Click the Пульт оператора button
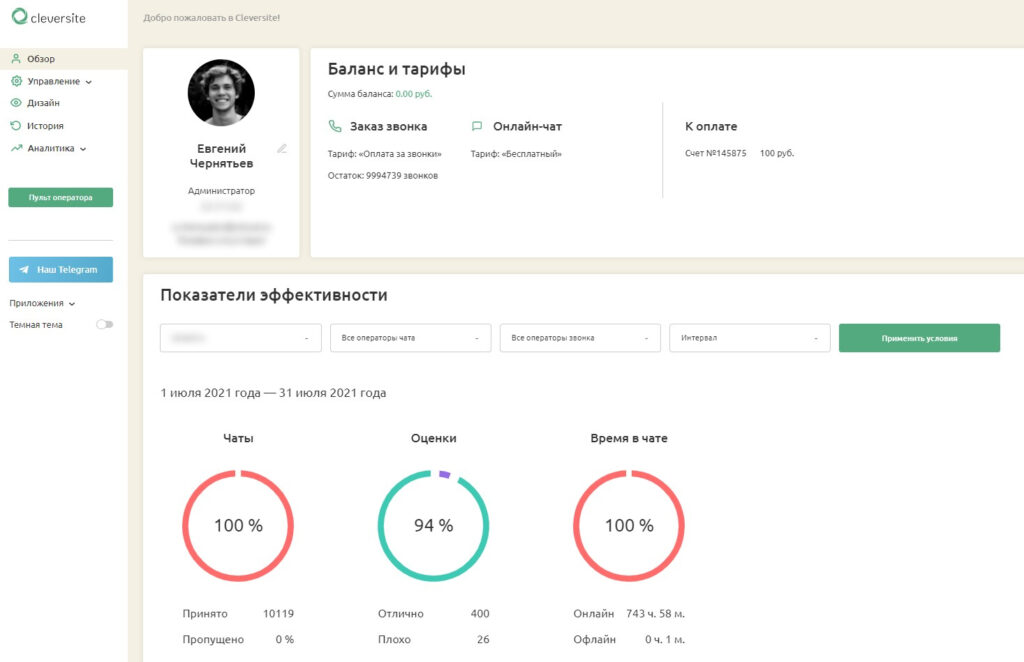This screenshot has height=662, width=1024. click(61, 197)
